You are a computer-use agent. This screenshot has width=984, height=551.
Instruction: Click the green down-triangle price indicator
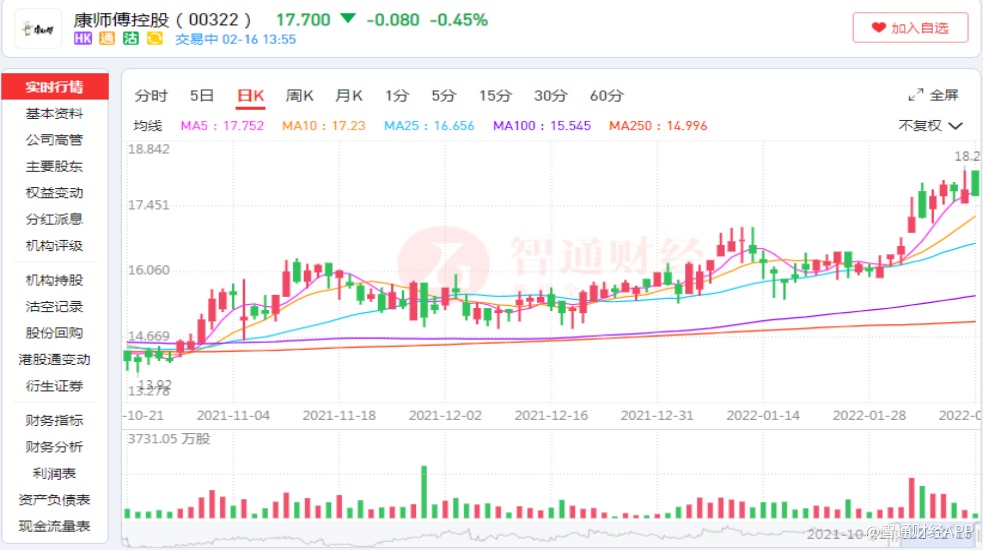[x=347, y=19]
